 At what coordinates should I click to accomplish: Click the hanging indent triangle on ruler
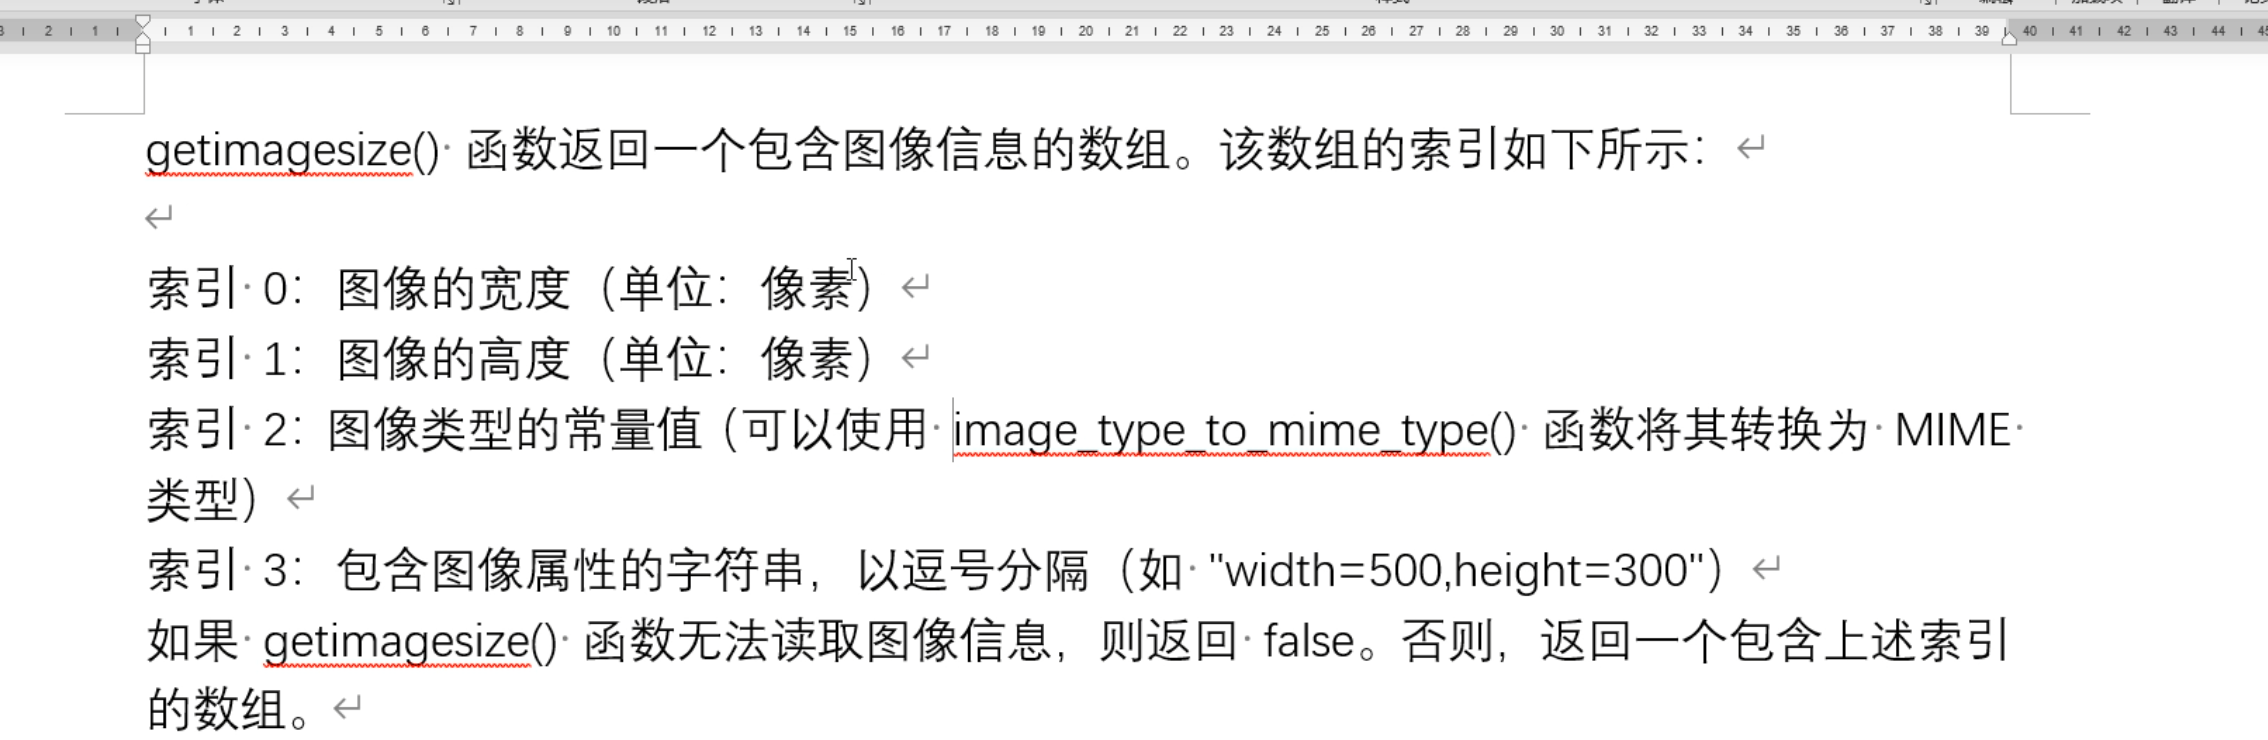pyautogui.click(x=143, y=36)
